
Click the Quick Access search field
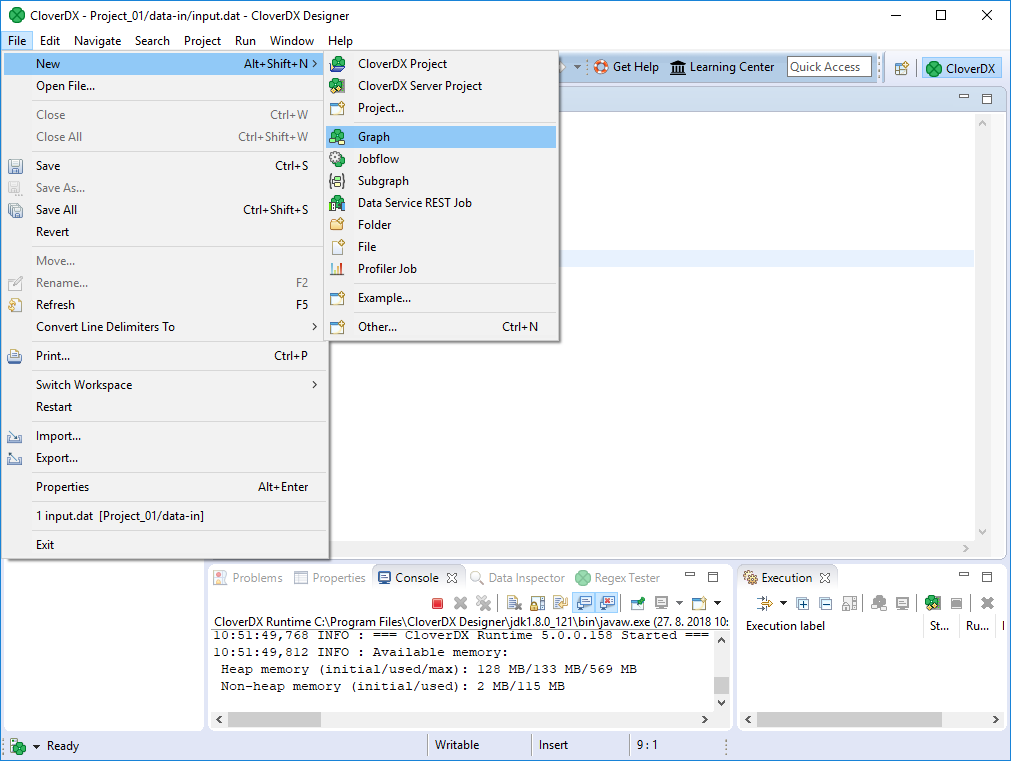[828, 67]
